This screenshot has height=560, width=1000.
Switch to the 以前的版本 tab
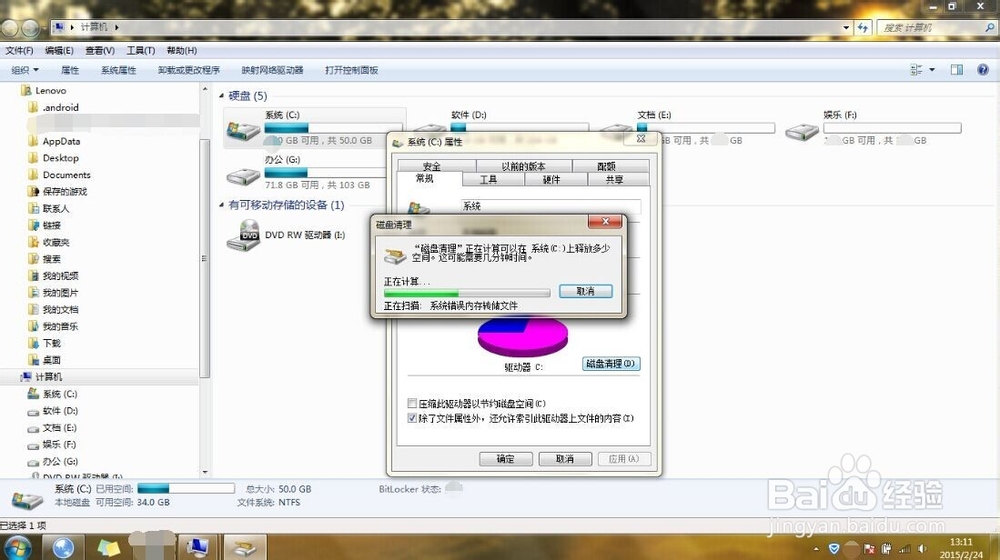[x=524, y=166]
